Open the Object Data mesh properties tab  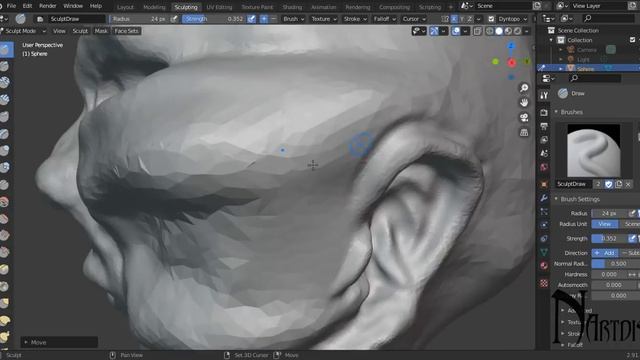544,252
